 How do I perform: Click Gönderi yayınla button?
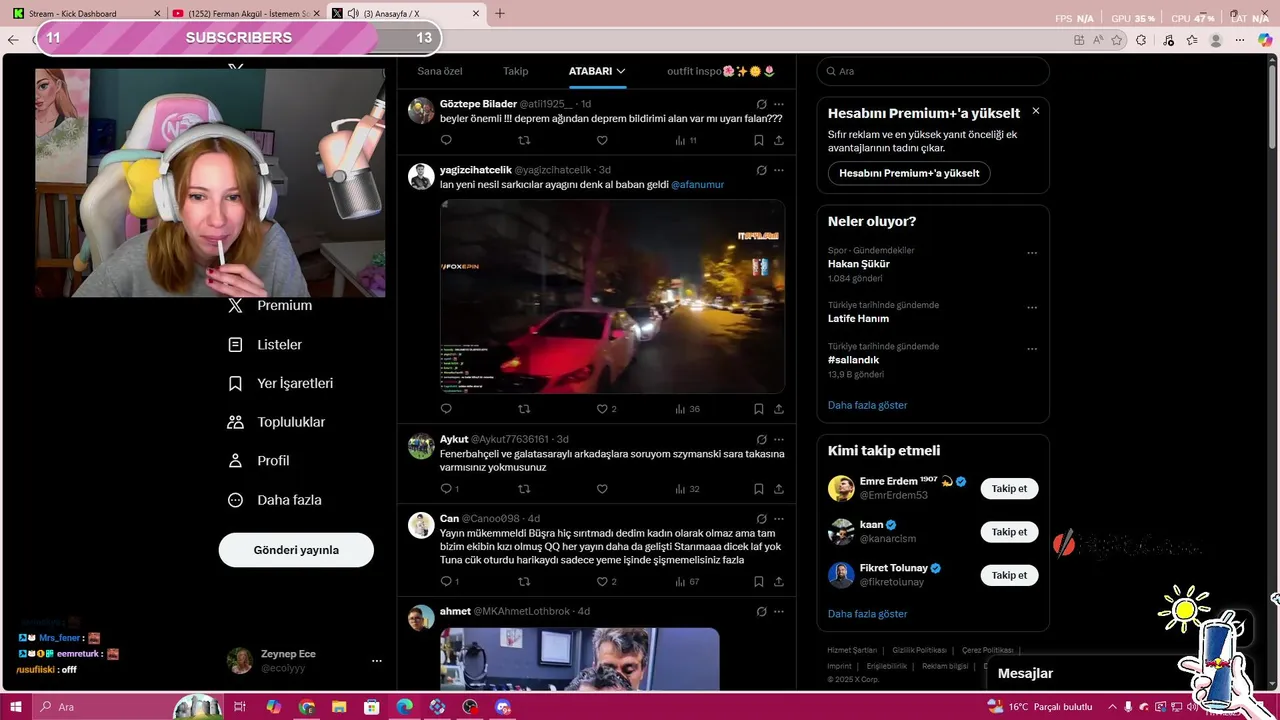coord(296,550)
